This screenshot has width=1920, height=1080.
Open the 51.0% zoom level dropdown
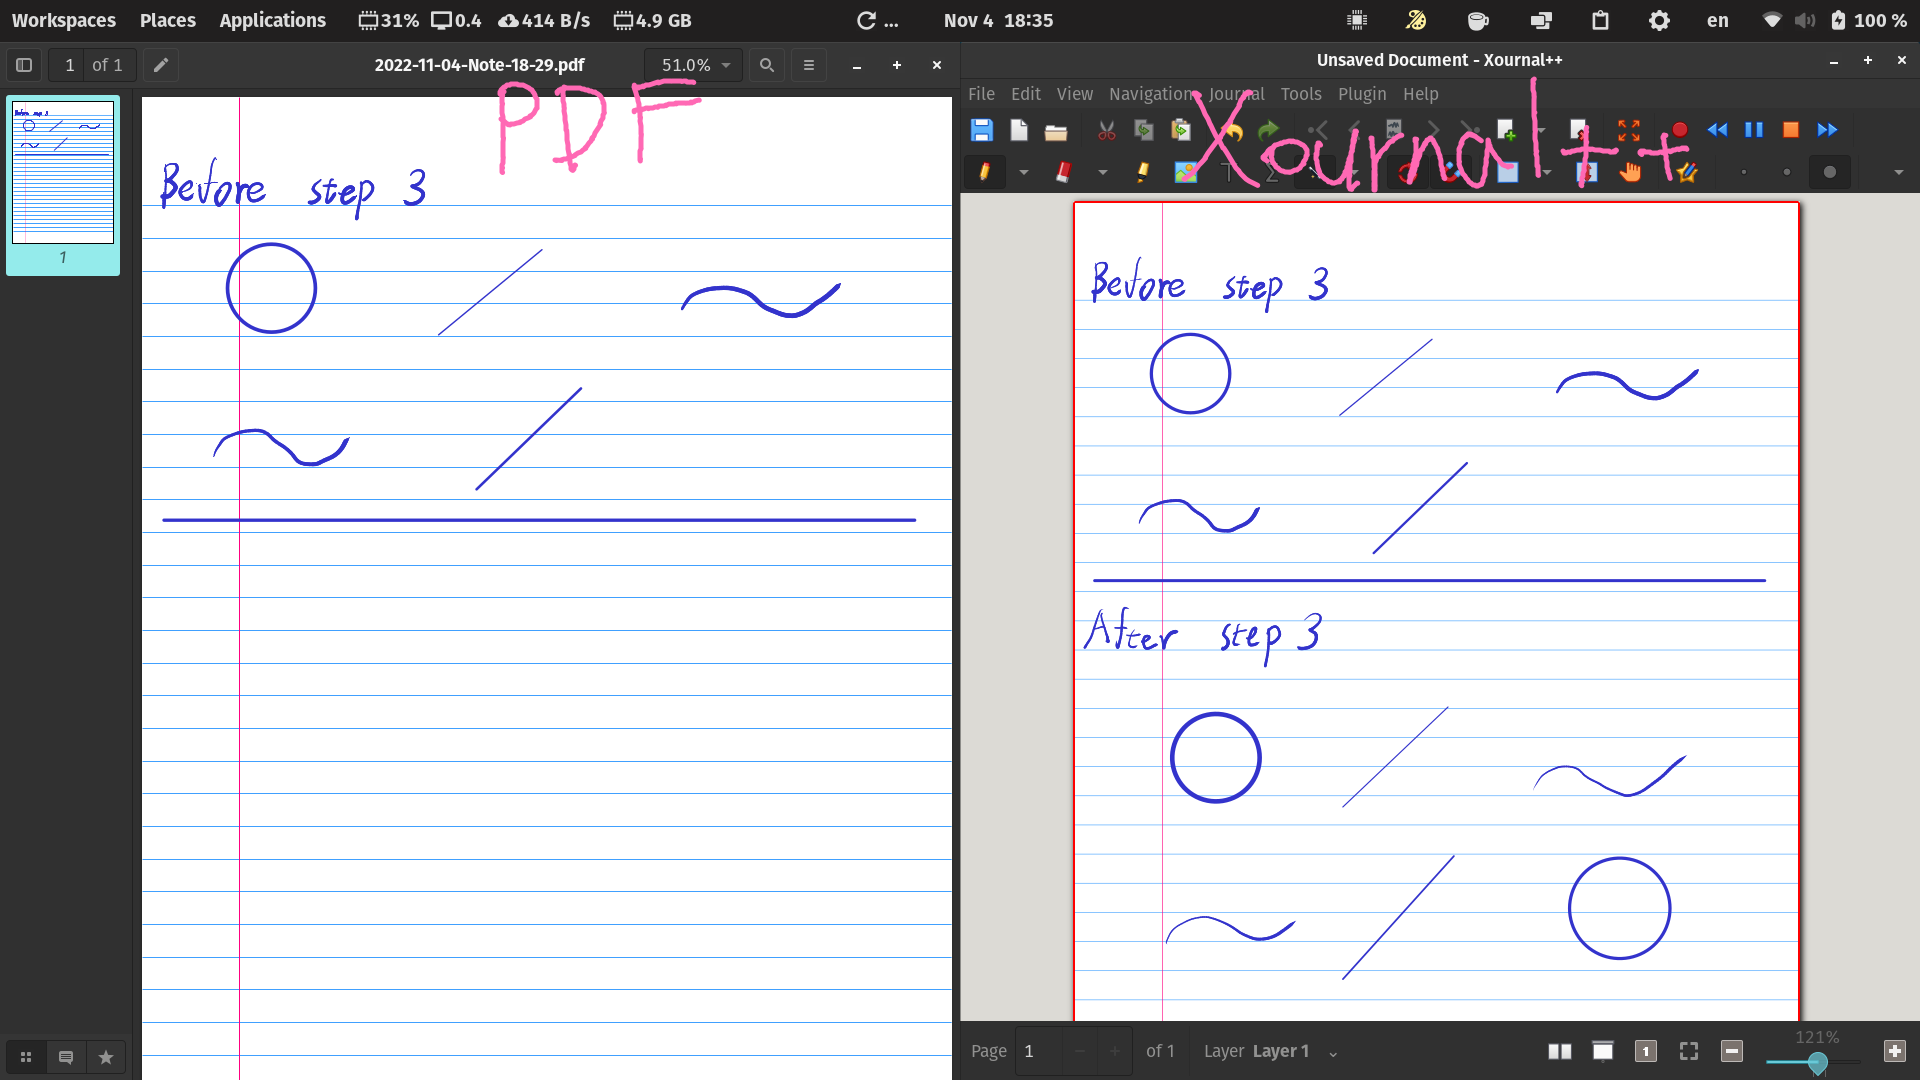(694, 64)
